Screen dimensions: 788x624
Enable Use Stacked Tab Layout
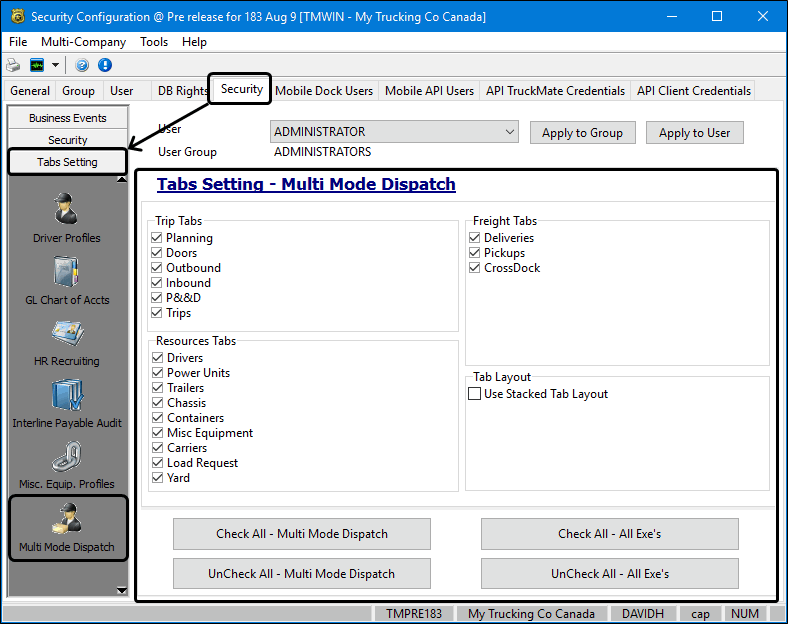tap(475, 394)
